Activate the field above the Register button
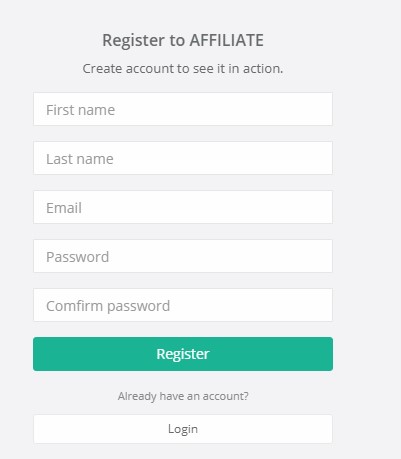 pos(183,305)
